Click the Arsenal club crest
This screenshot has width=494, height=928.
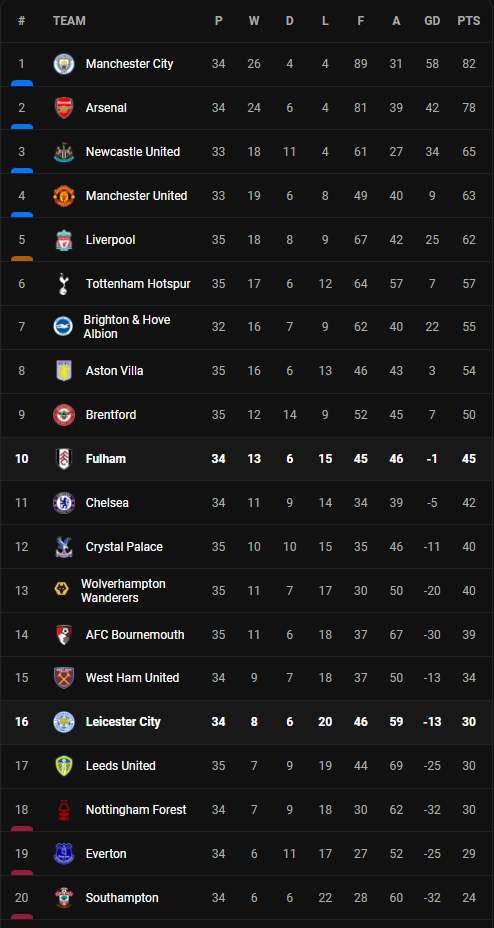63,108
